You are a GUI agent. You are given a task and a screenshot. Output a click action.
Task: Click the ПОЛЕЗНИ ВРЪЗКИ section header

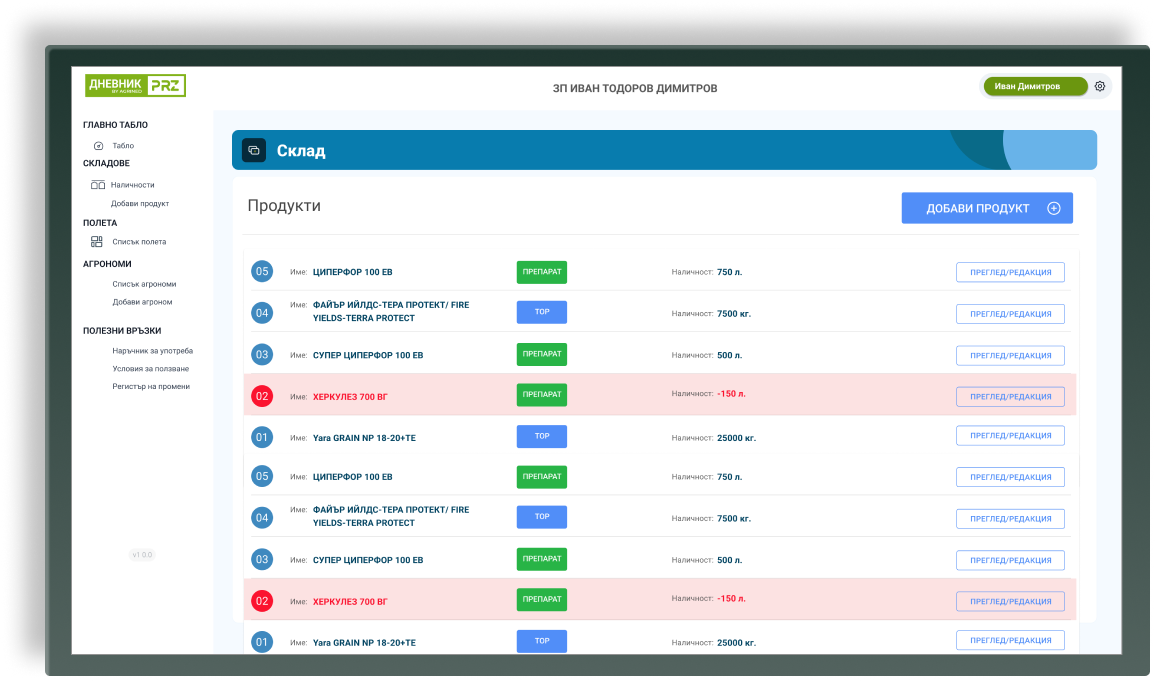click(122, 331)
